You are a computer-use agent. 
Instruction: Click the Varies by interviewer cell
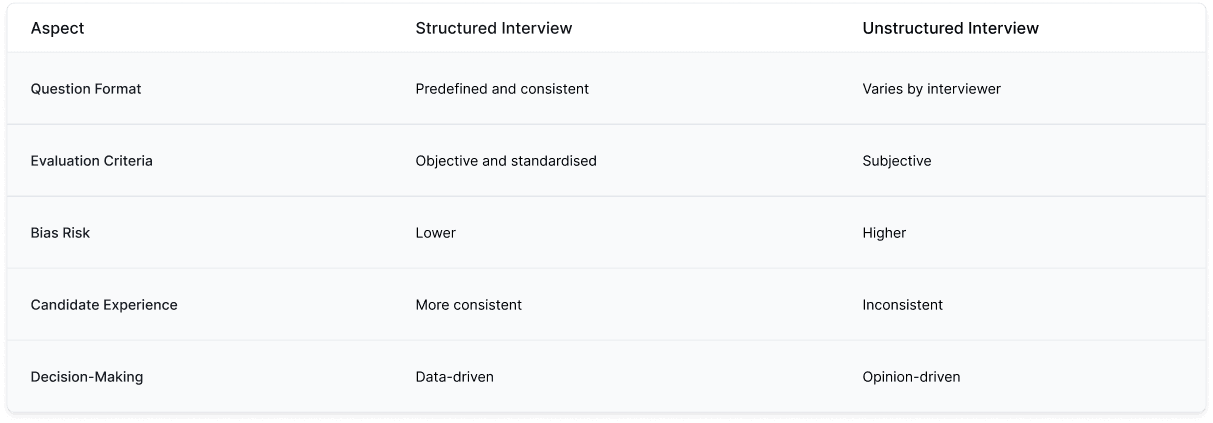point(931,89)
